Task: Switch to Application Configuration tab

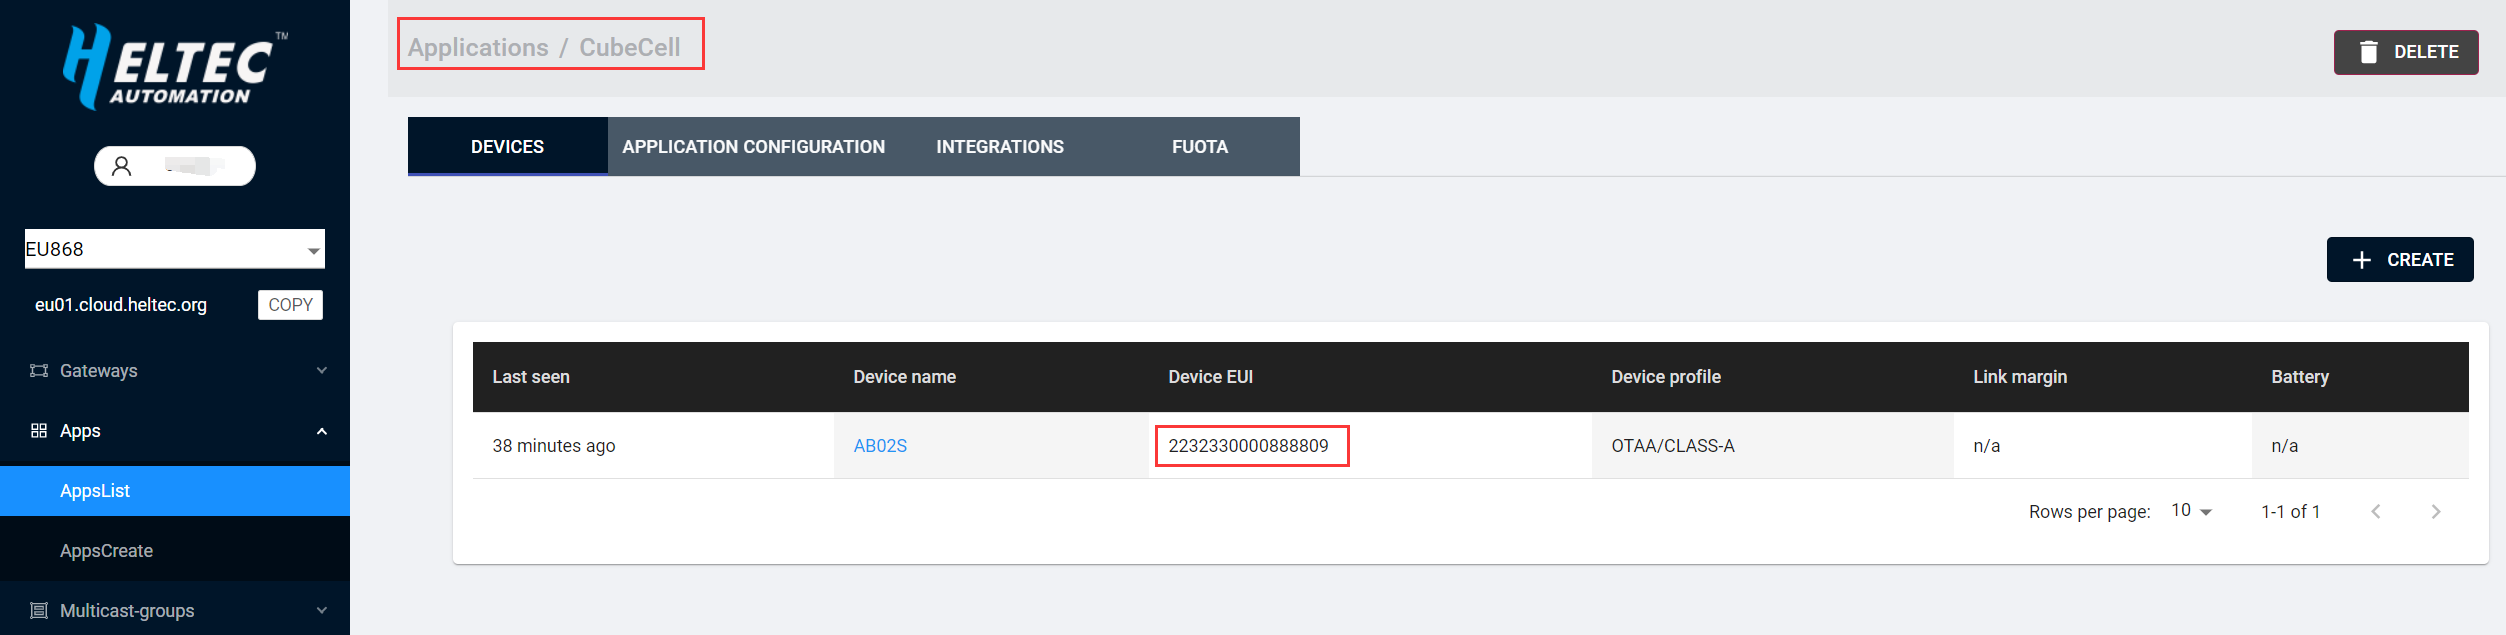Action: coord(753,147)
